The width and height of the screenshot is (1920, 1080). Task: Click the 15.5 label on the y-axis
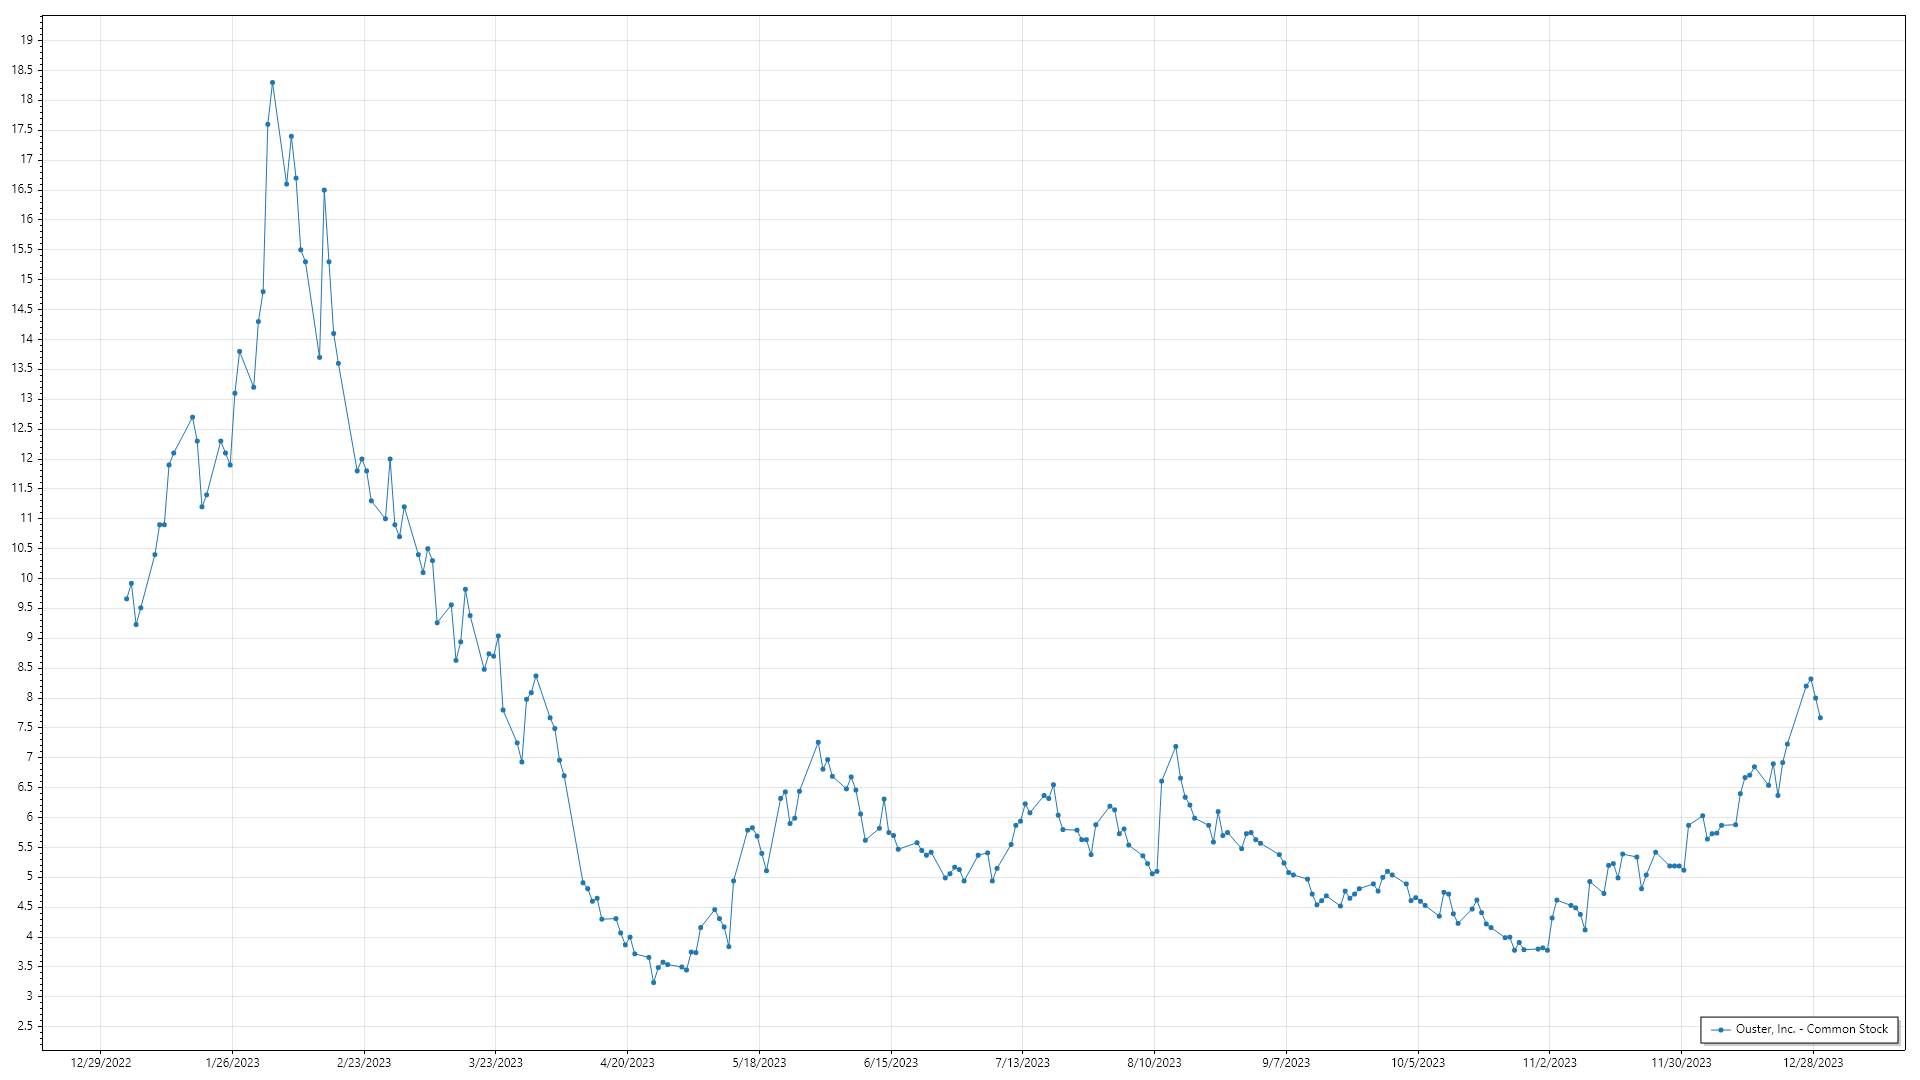(22, 249)
